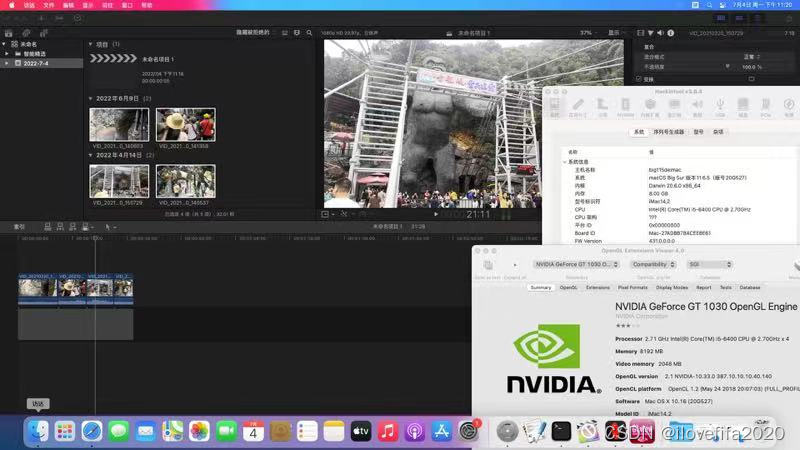Open Reminders app in the Dock
Screen dimensions: 800x450
[307, 432]
